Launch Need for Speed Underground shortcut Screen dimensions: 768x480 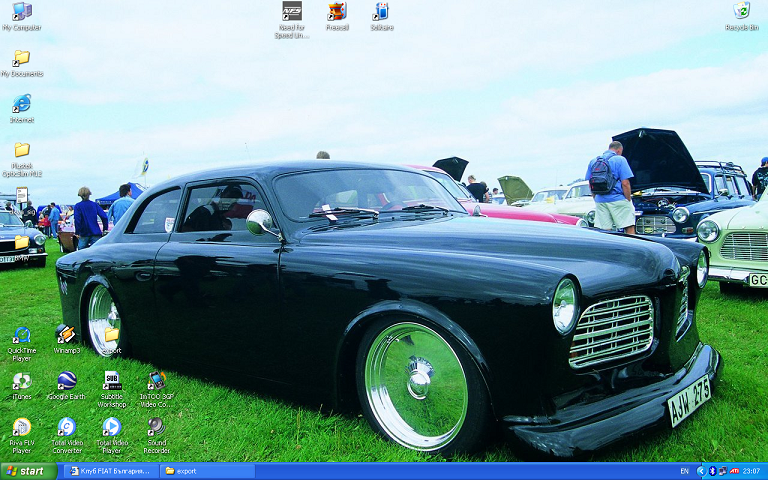291,12
